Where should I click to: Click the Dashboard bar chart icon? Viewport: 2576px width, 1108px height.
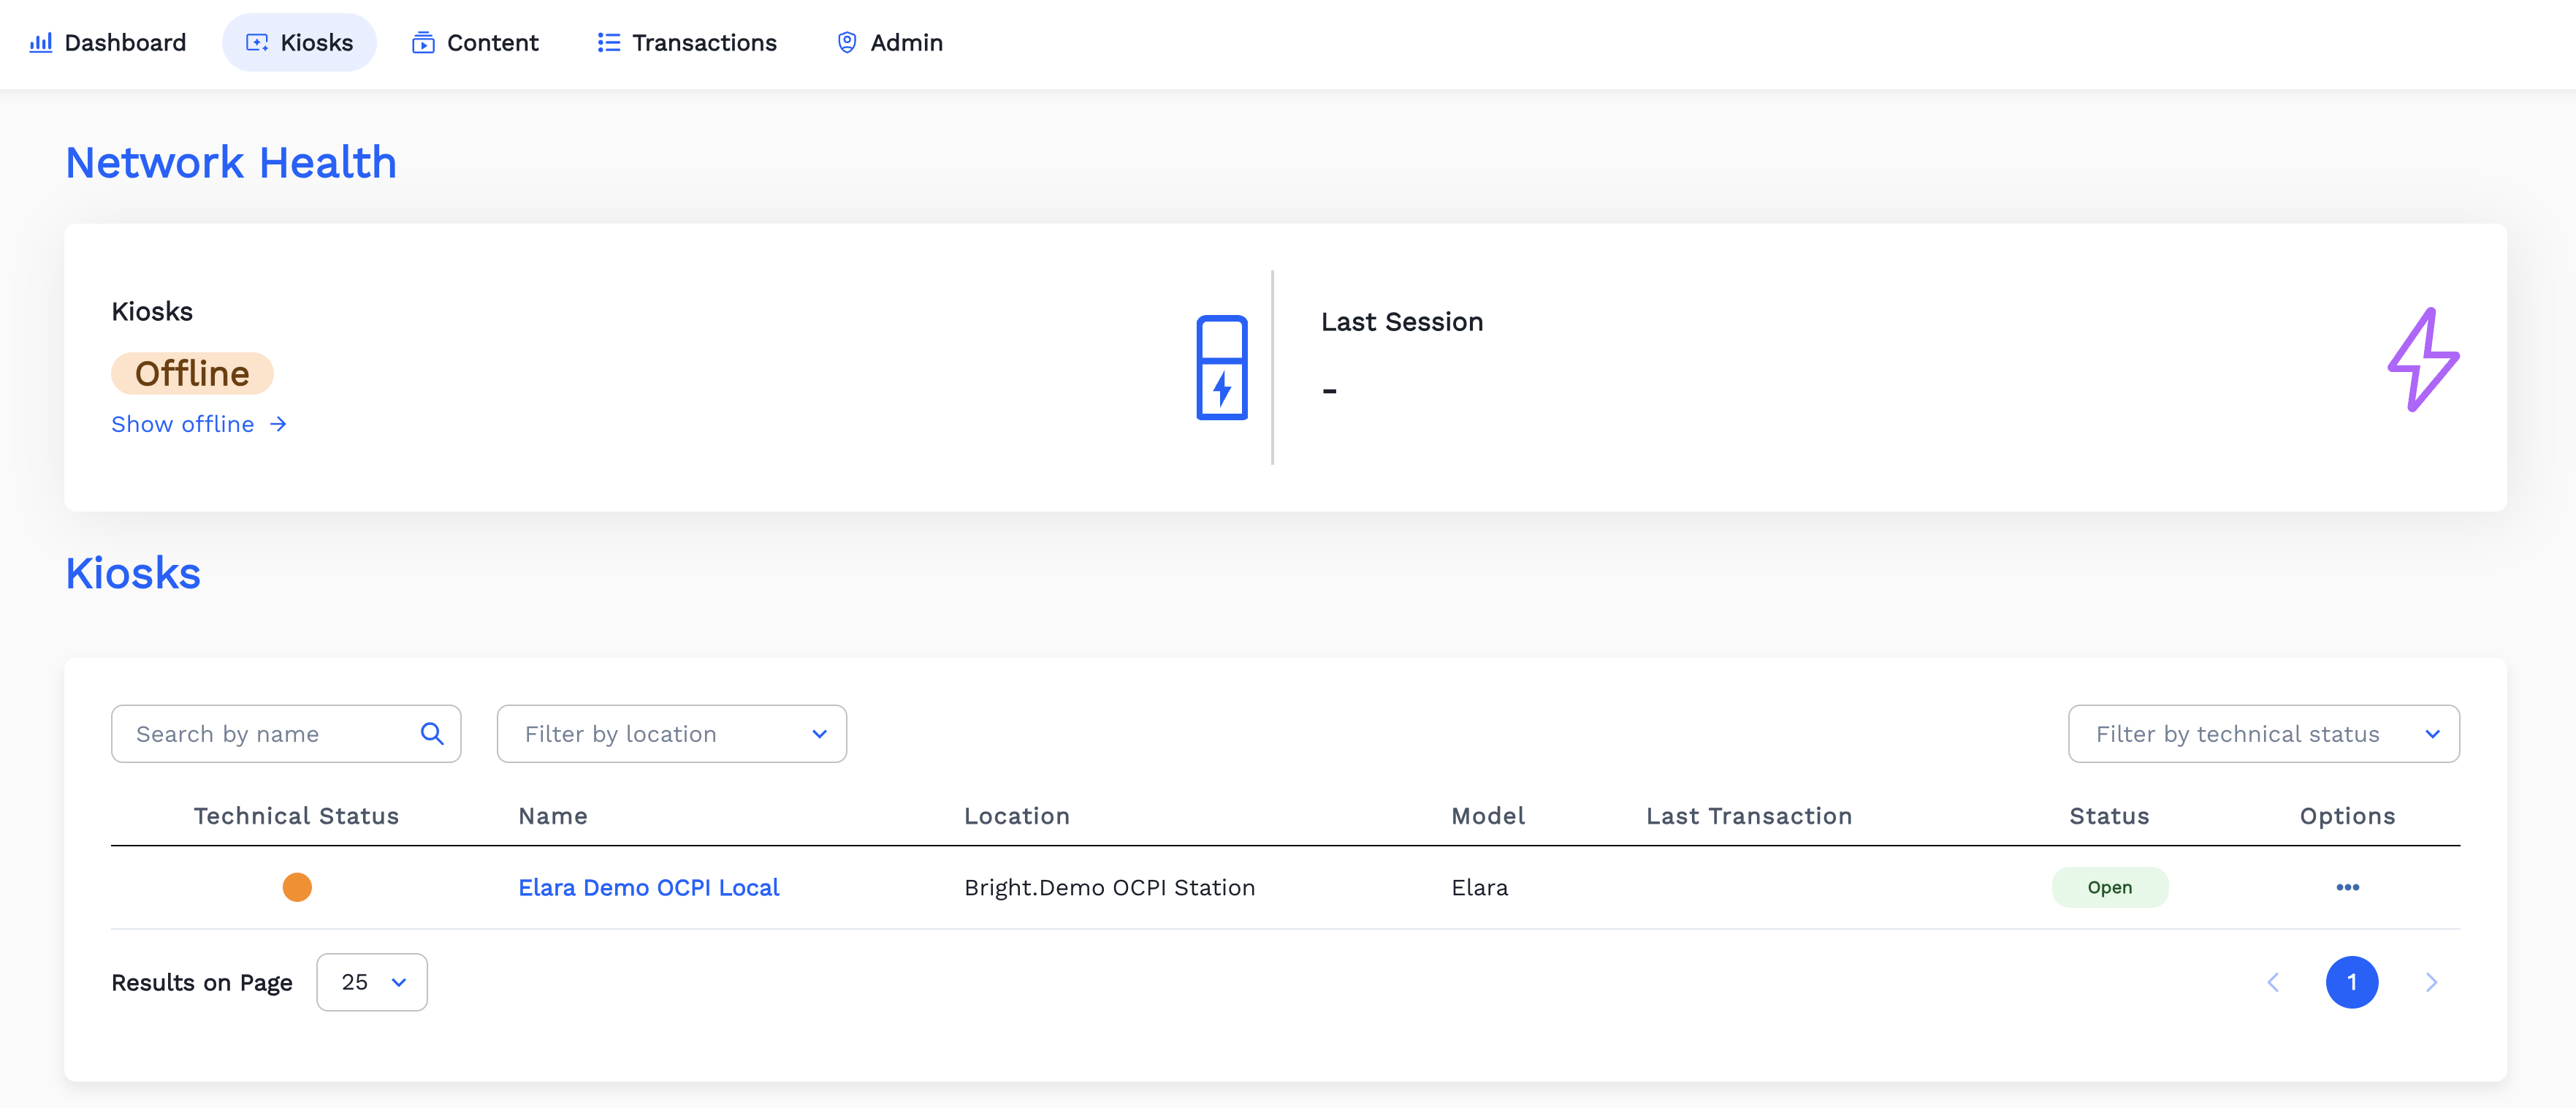click(x=40, y=43)
